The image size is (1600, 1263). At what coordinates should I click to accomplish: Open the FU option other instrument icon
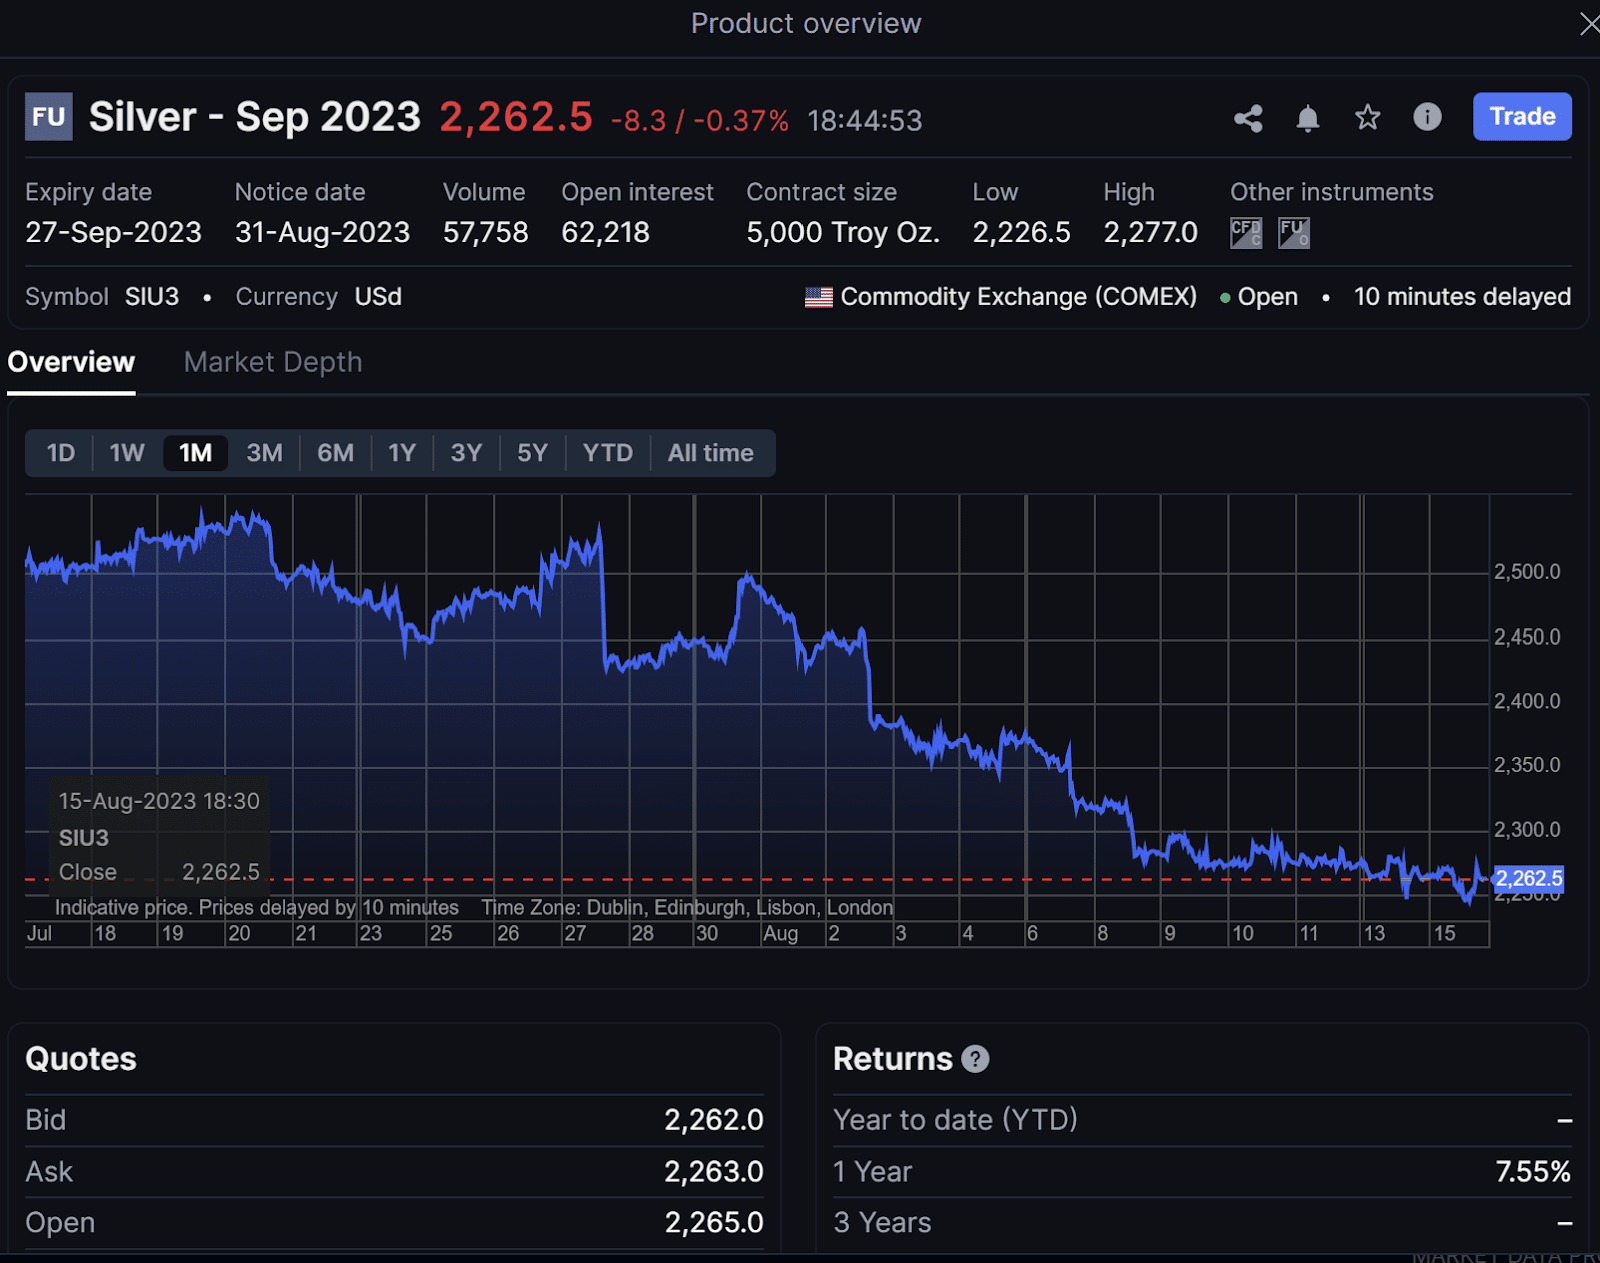1294,233
